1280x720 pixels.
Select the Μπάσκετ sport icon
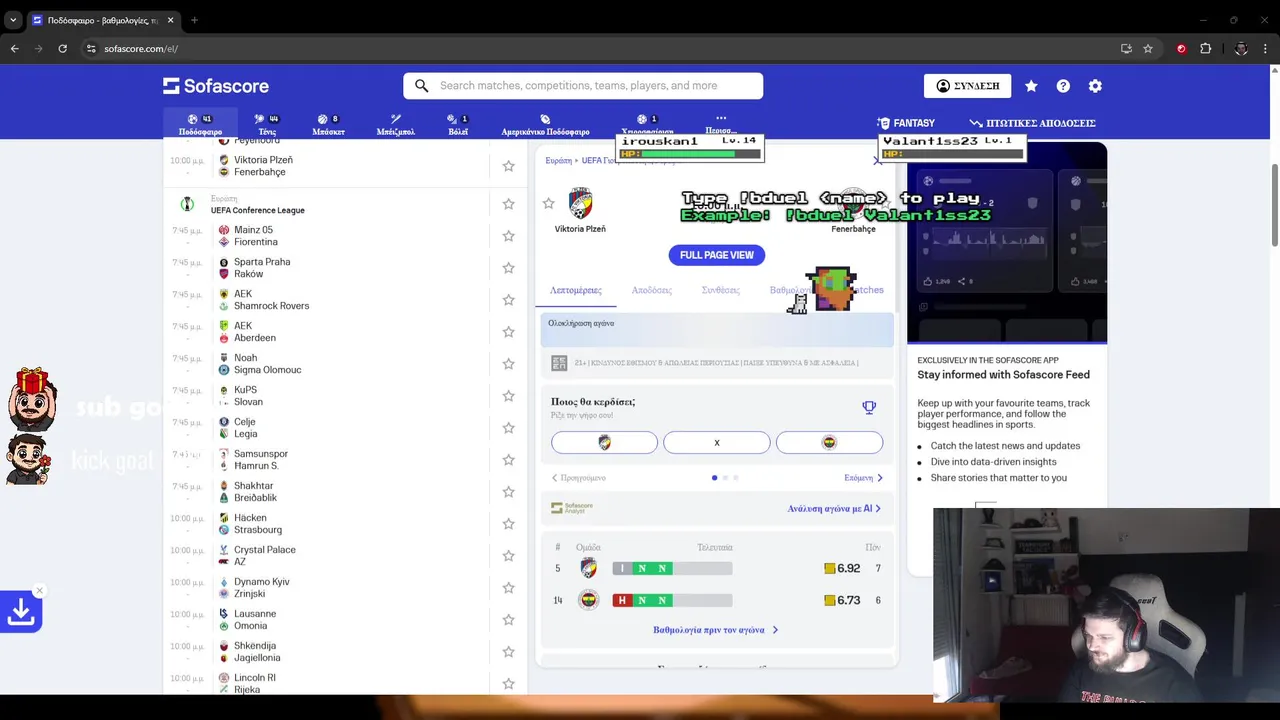pyautogui.click(x=328, y=124)
